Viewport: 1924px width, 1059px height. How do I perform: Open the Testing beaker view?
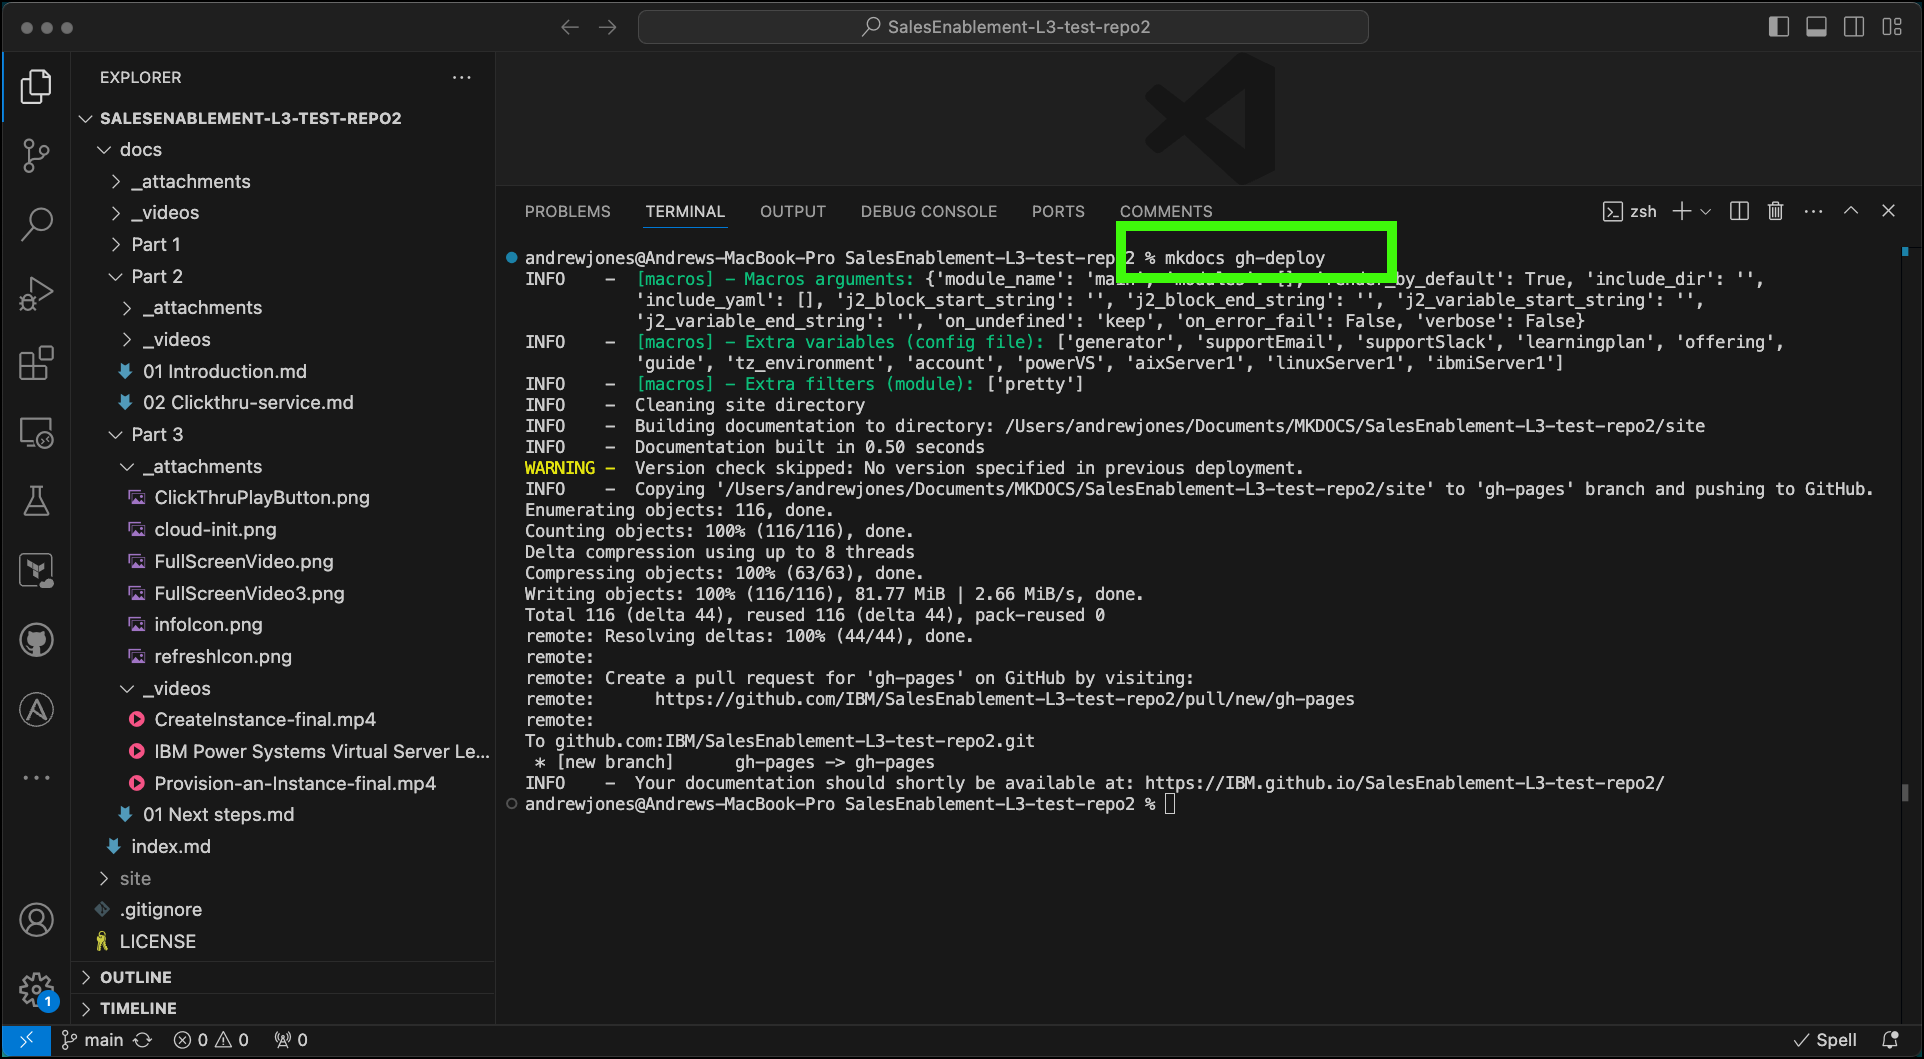coord(36,501)
